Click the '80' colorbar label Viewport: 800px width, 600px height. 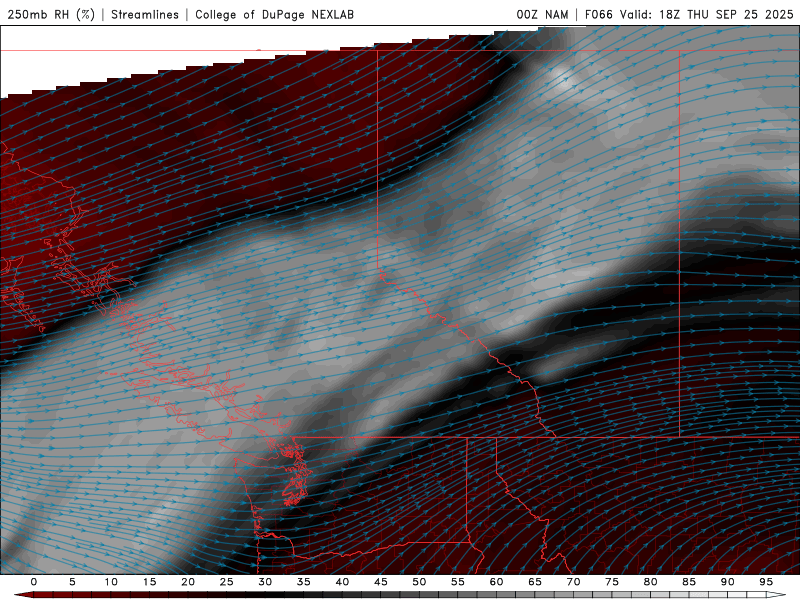(x=650, y=582)
